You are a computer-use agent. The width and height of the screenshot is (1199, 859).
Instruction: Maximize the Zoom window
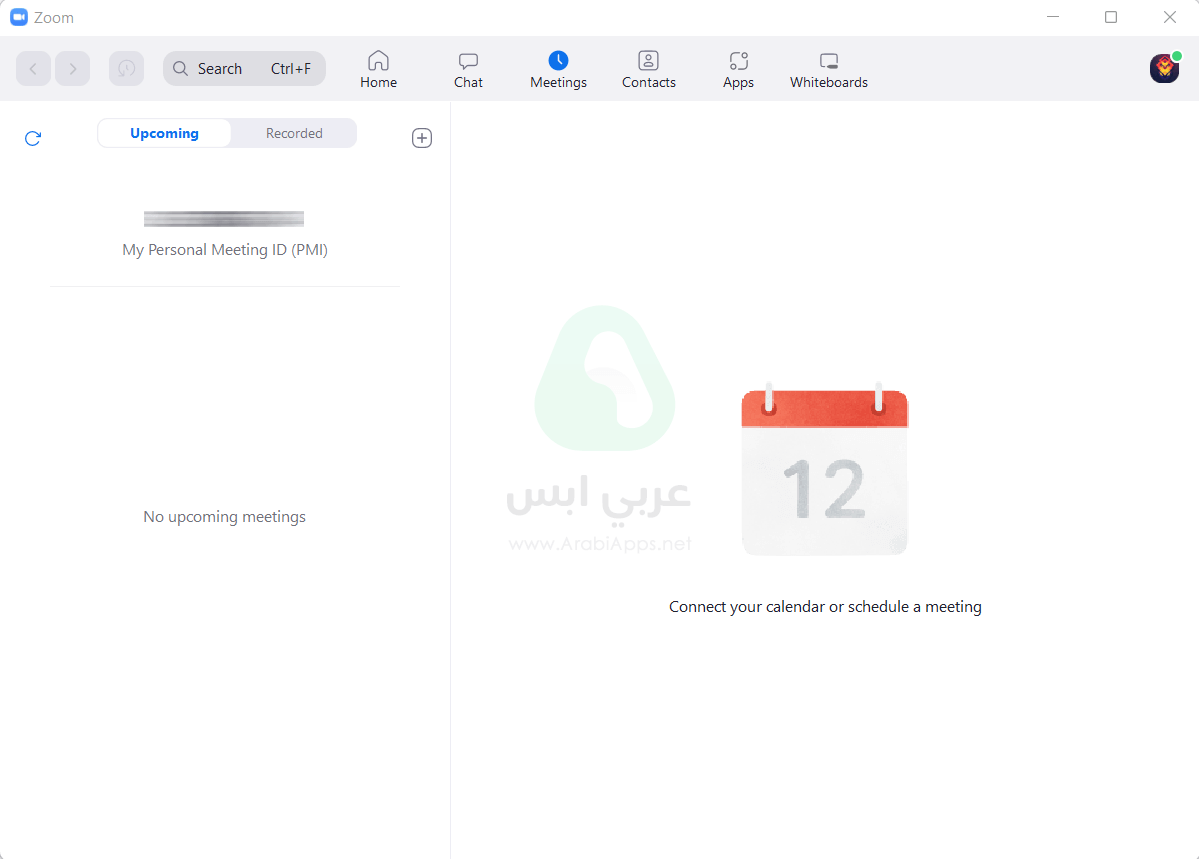[x=1111, y=17]
